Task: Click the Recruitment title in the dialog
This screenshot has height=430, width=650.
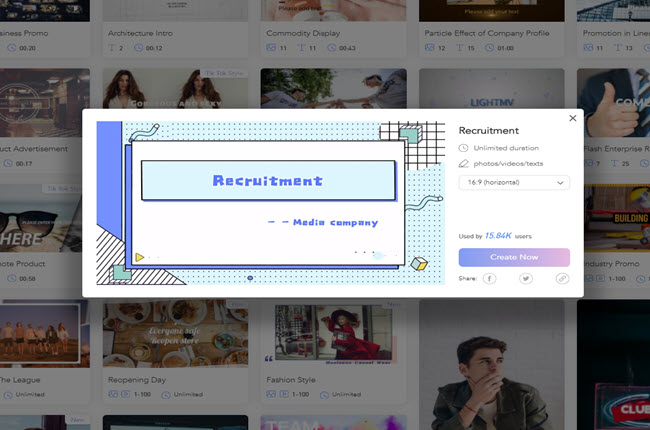Action: (x=489, y=131)
